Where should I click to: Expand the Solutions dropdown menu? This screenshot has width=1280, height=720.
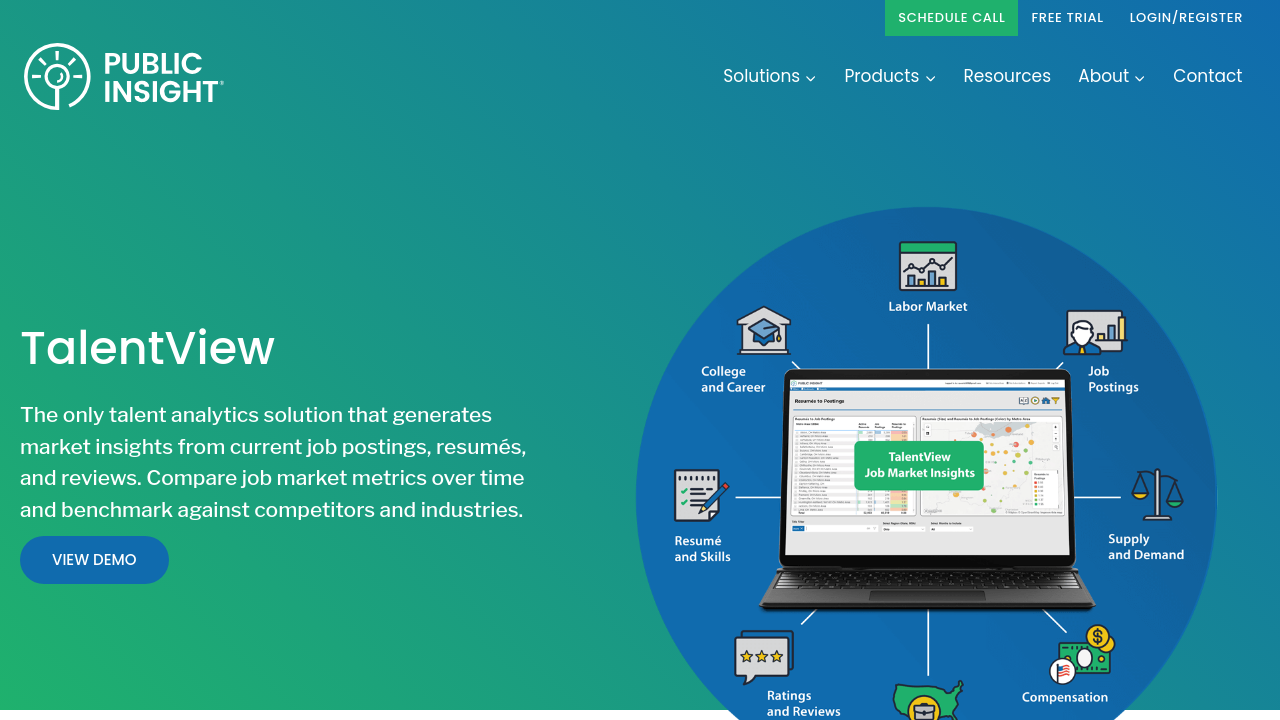click(769, 76)
